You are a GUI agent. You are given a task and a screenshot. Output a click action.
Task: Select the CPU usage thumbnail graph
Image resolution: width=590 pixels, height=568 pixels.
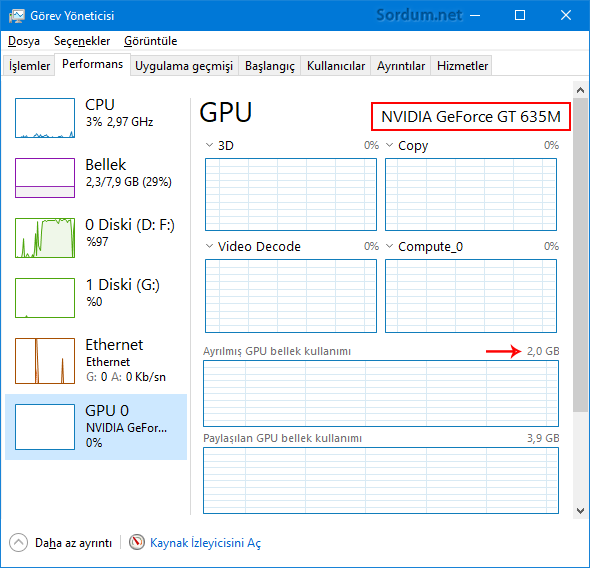click(45, 118)
